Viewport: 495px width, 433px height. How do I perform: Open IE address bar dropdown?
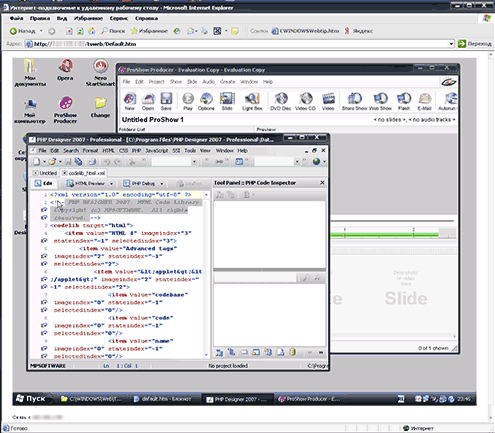pyautogui.click(x=451, y=44)
